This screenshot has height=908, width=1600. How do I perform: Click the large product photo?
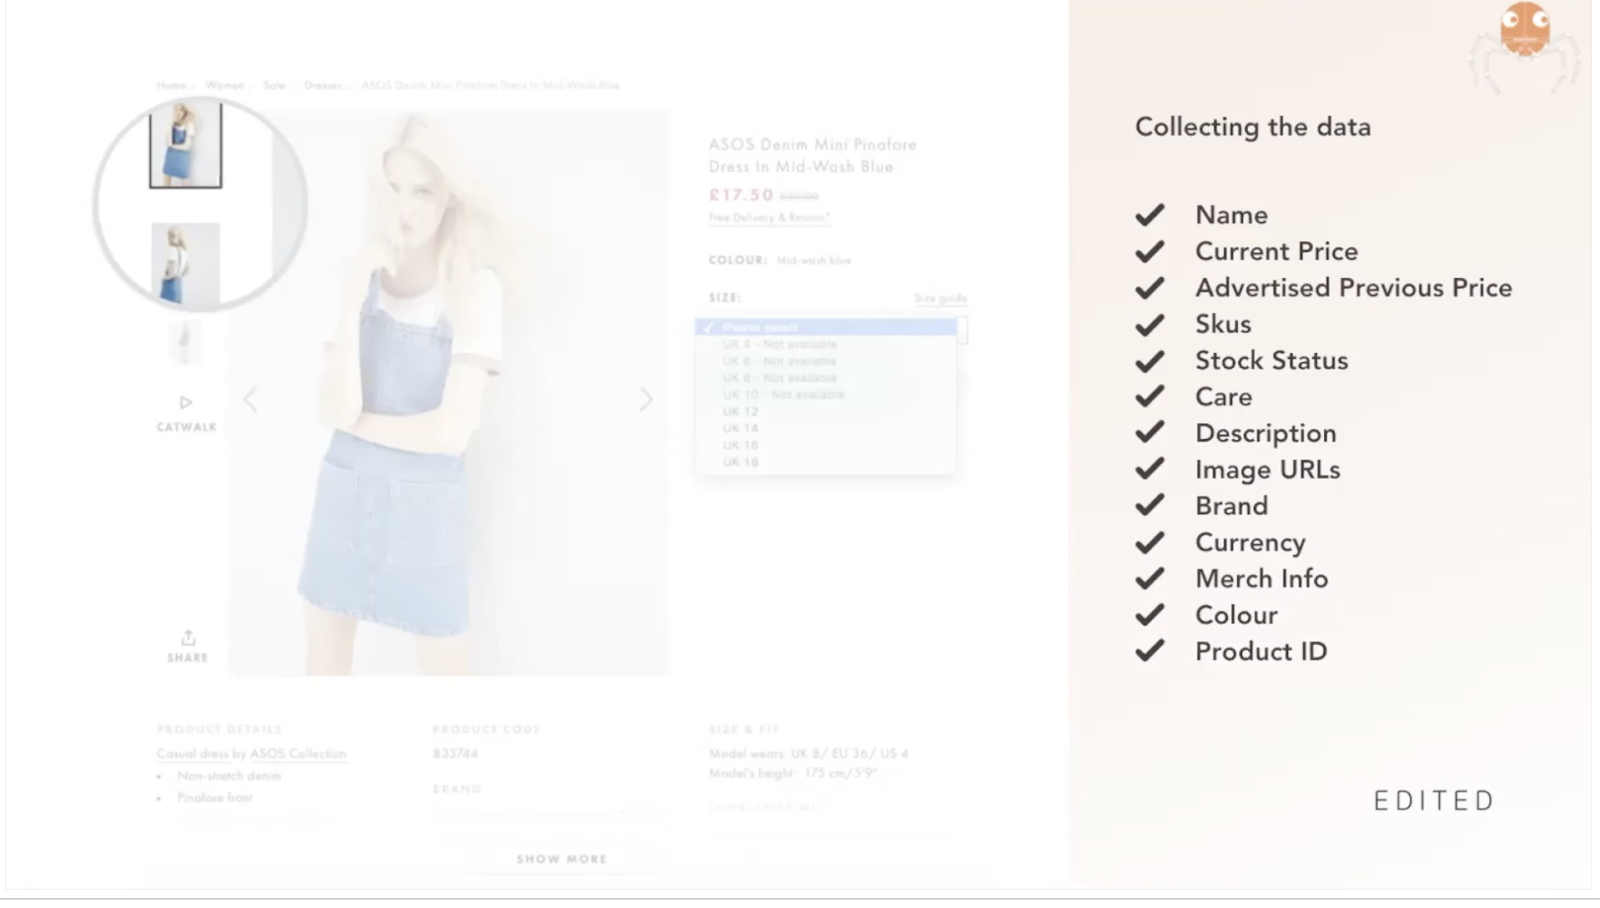point(449,393)
